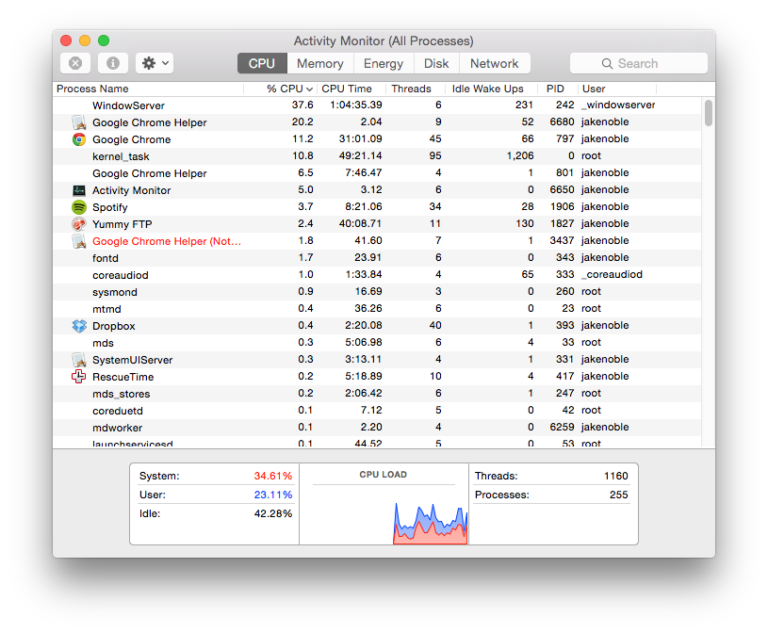Click the Activity Monitor process icon
This screenshot has height=633, width=768.
point(79,191)
